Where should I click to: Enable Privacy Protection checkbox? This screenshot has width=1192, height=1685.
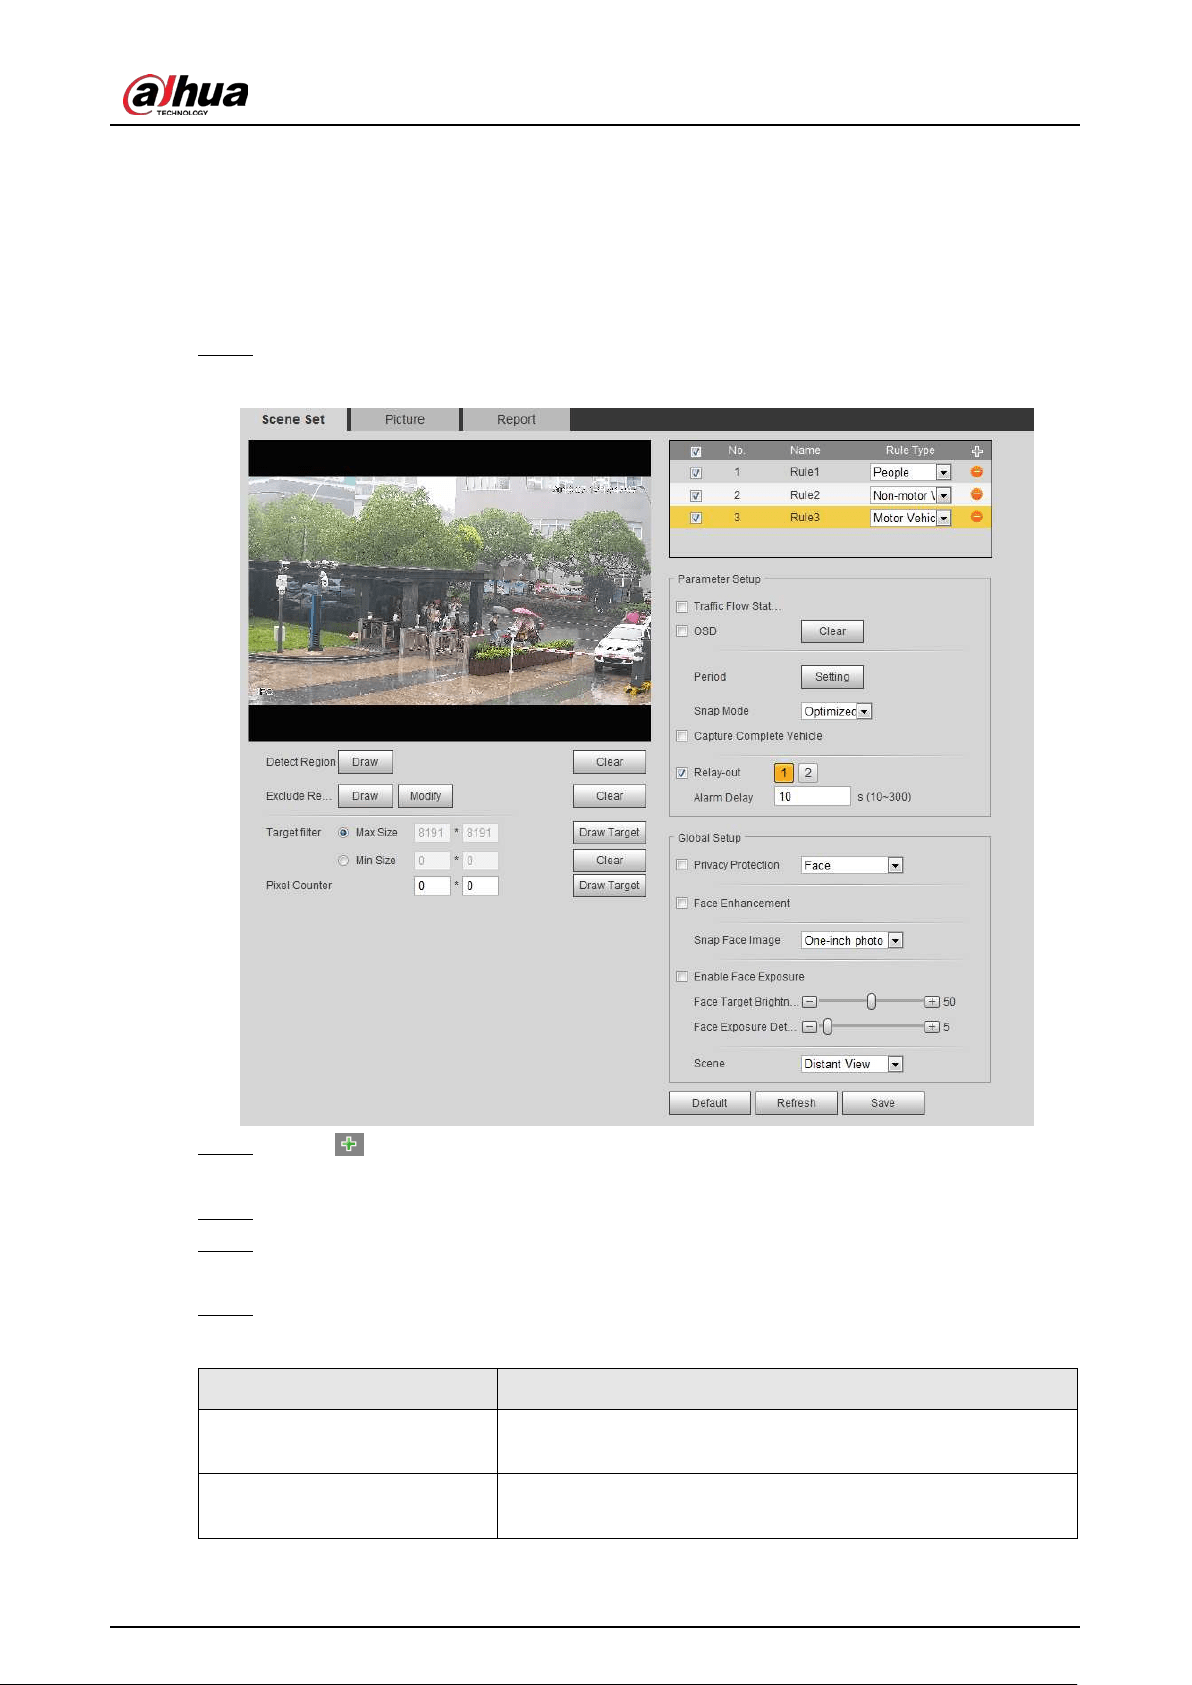click(x=682, y=865)
